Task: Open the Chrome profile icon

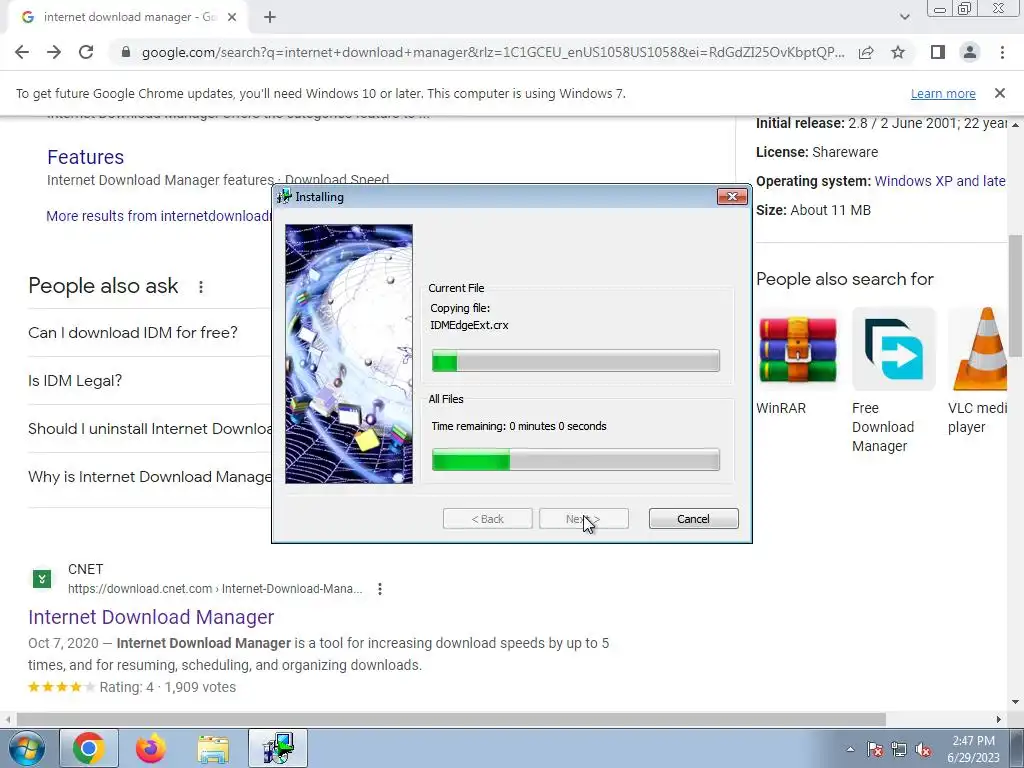Action: 970,52
